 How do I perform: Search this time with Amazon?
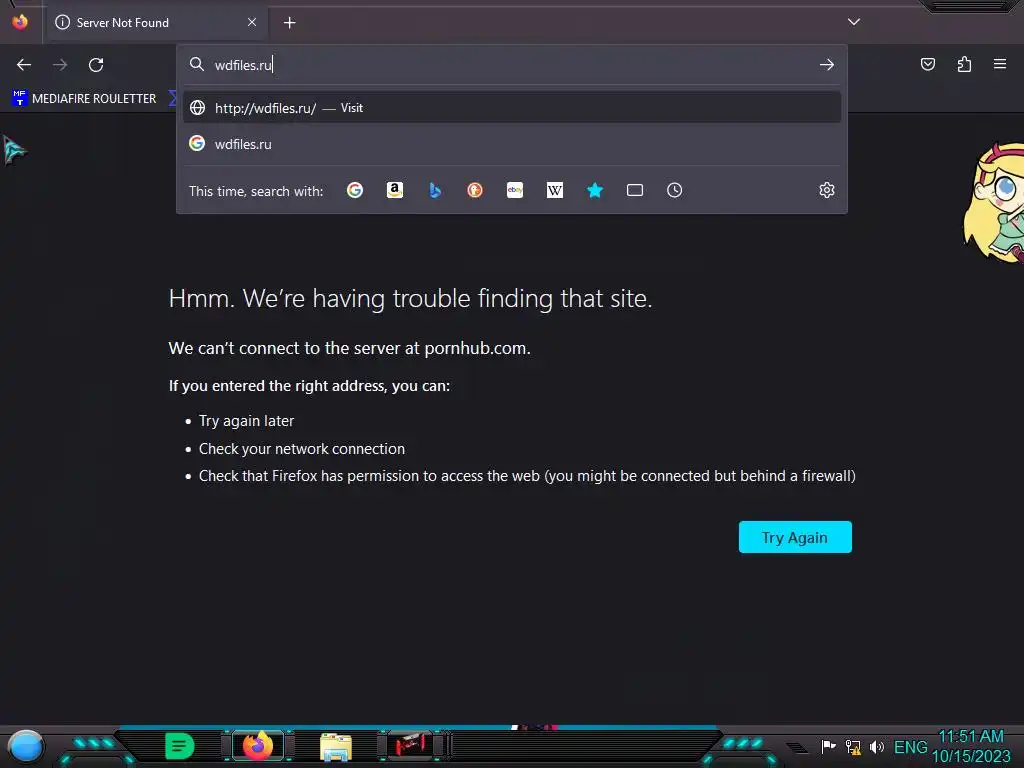(x=394, y=190)
